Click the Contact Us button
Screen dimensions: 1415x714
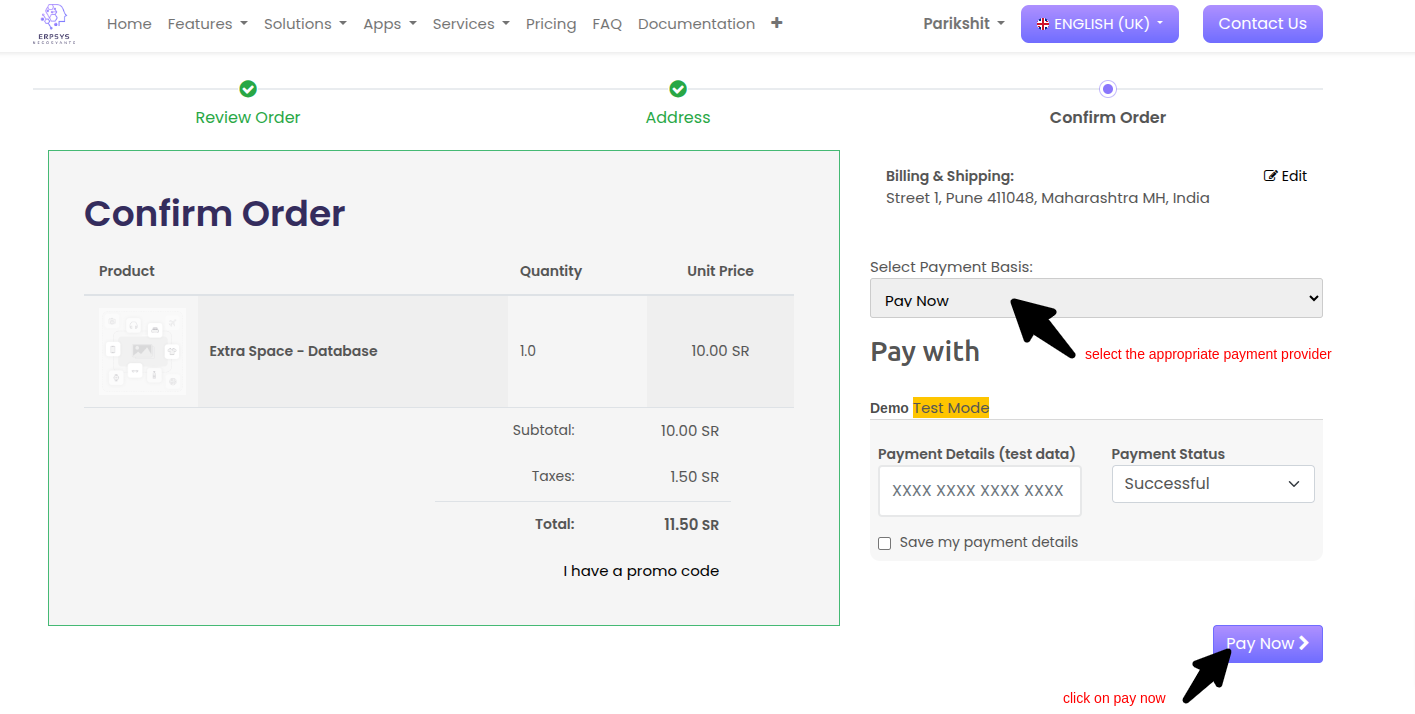tap(1262, 24)
